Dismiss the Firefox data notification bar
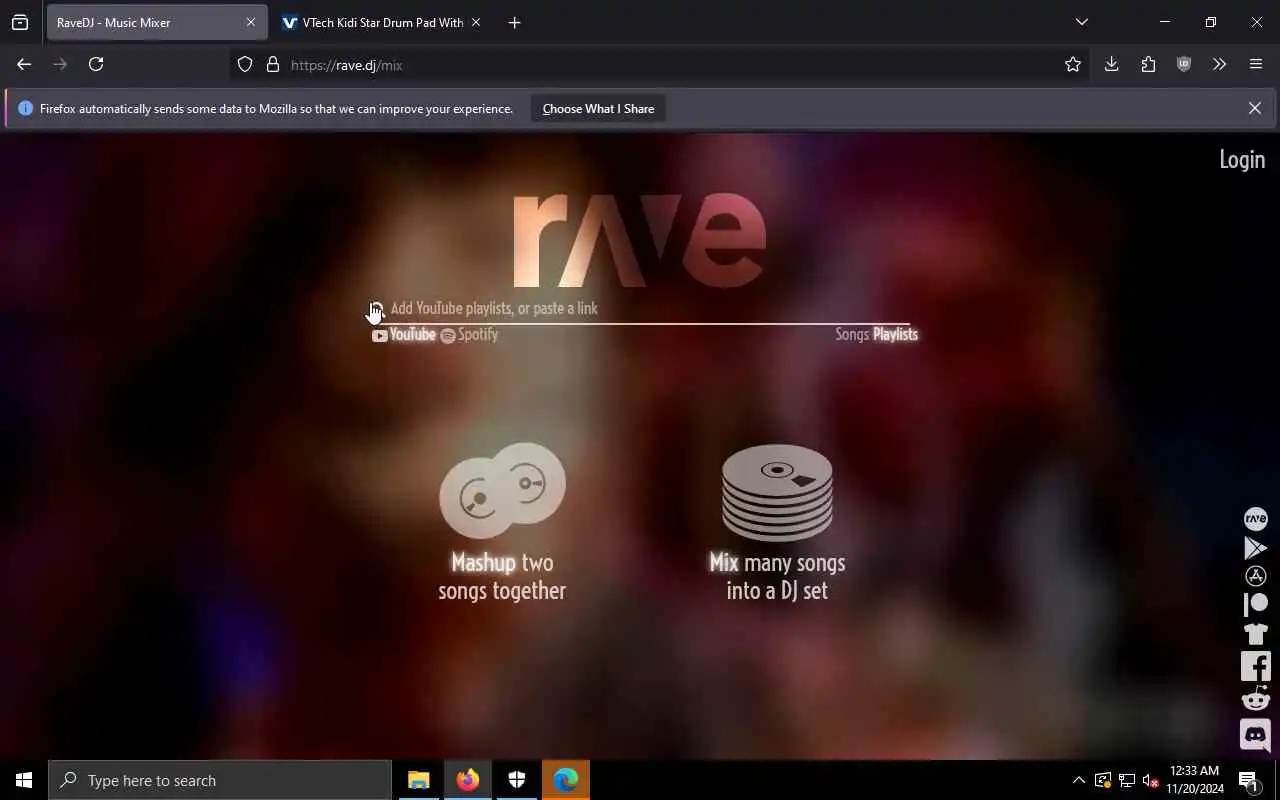 pyautogui.click(x=1254, y=108)
